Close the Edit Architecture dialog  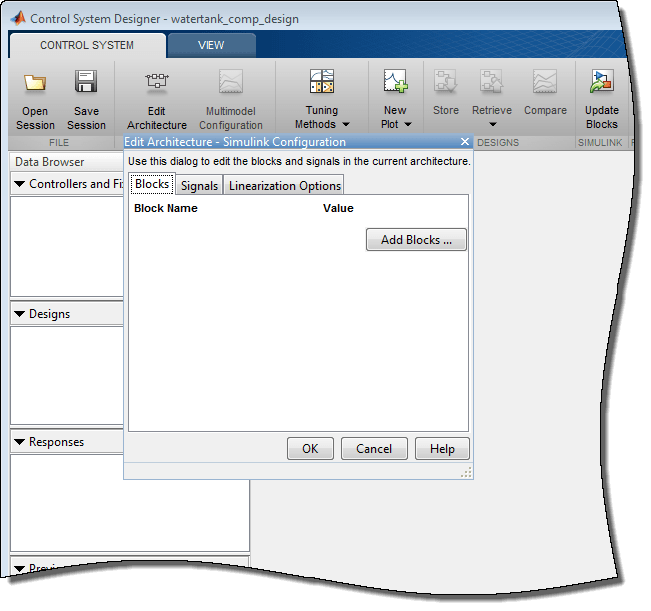click(465, 142)
